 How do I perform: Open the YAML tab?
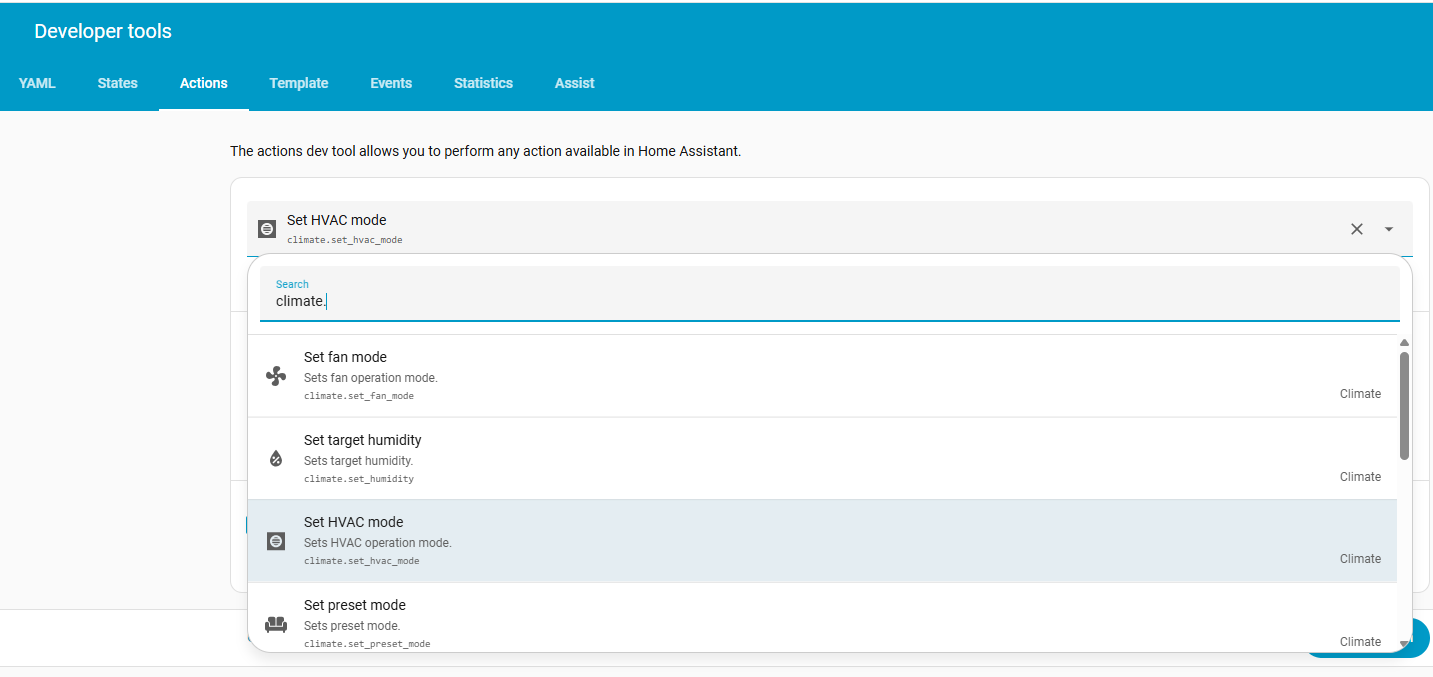[x=37, y=83]
